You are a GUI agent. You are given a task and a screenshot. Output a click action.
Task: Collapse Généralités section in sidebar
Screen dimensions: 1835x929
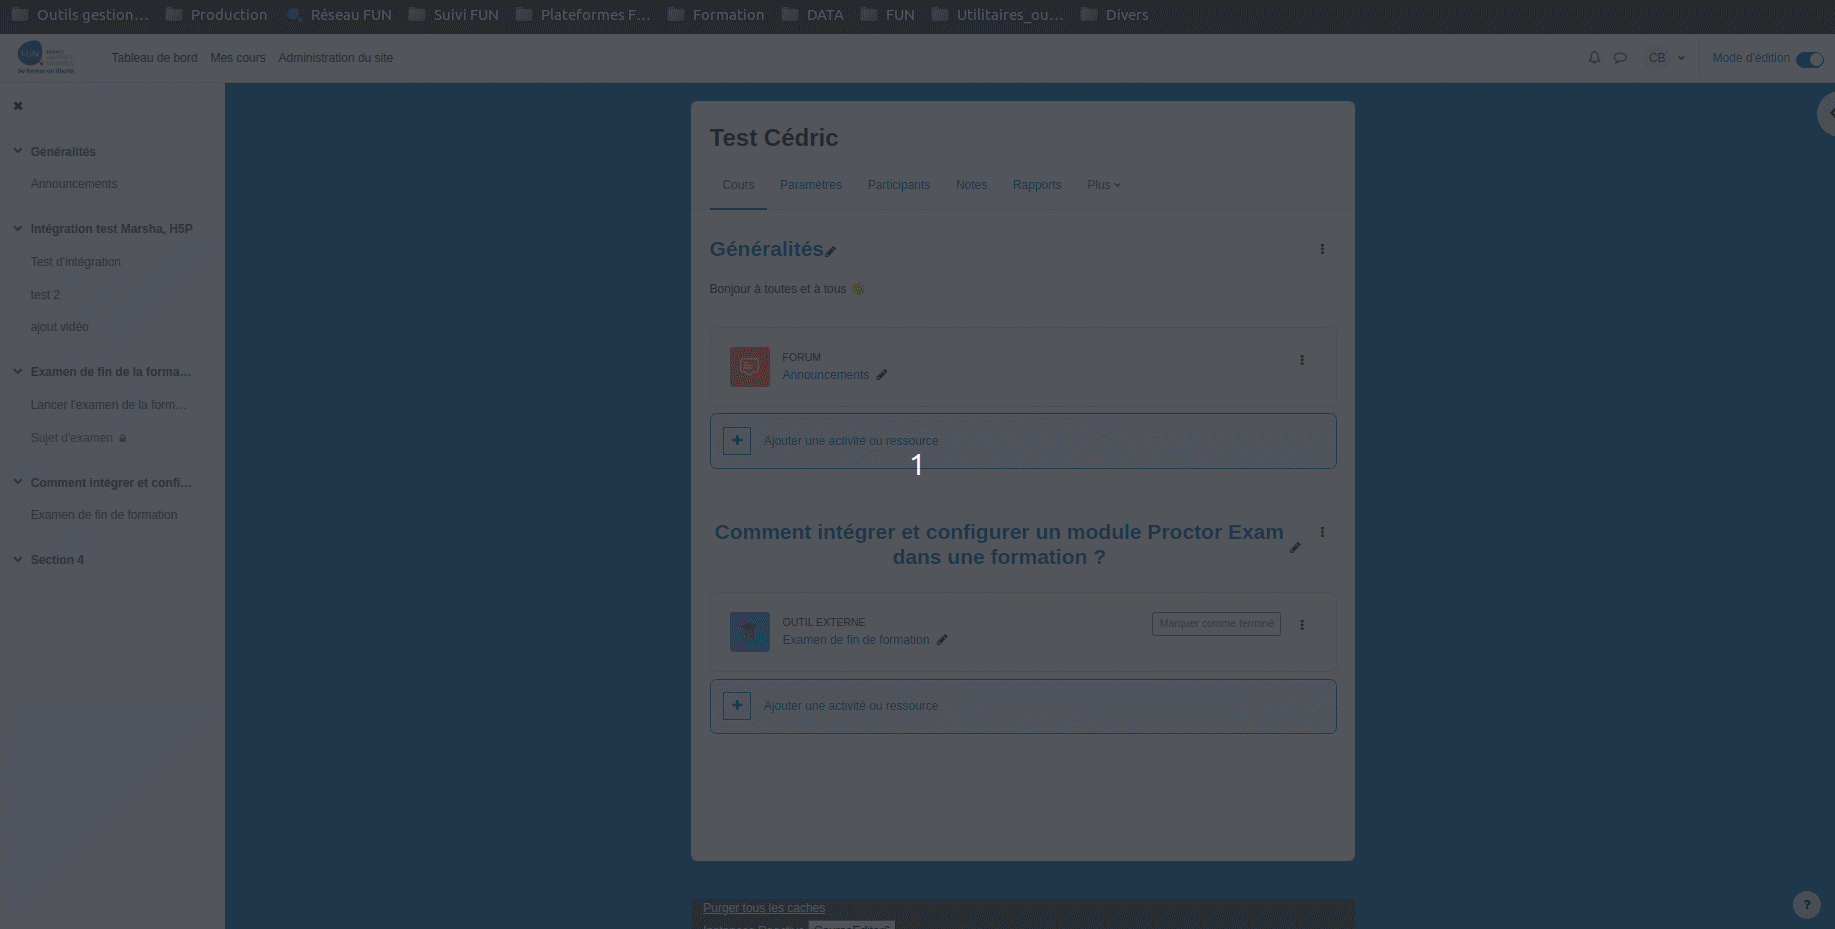(18, 151)
